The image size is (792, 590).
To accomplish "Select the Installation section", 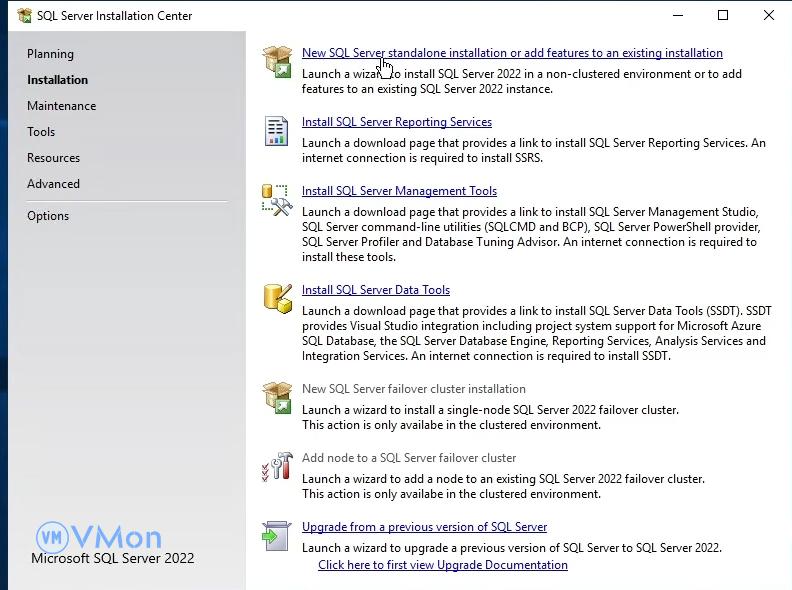I will [x=58, y=80].
